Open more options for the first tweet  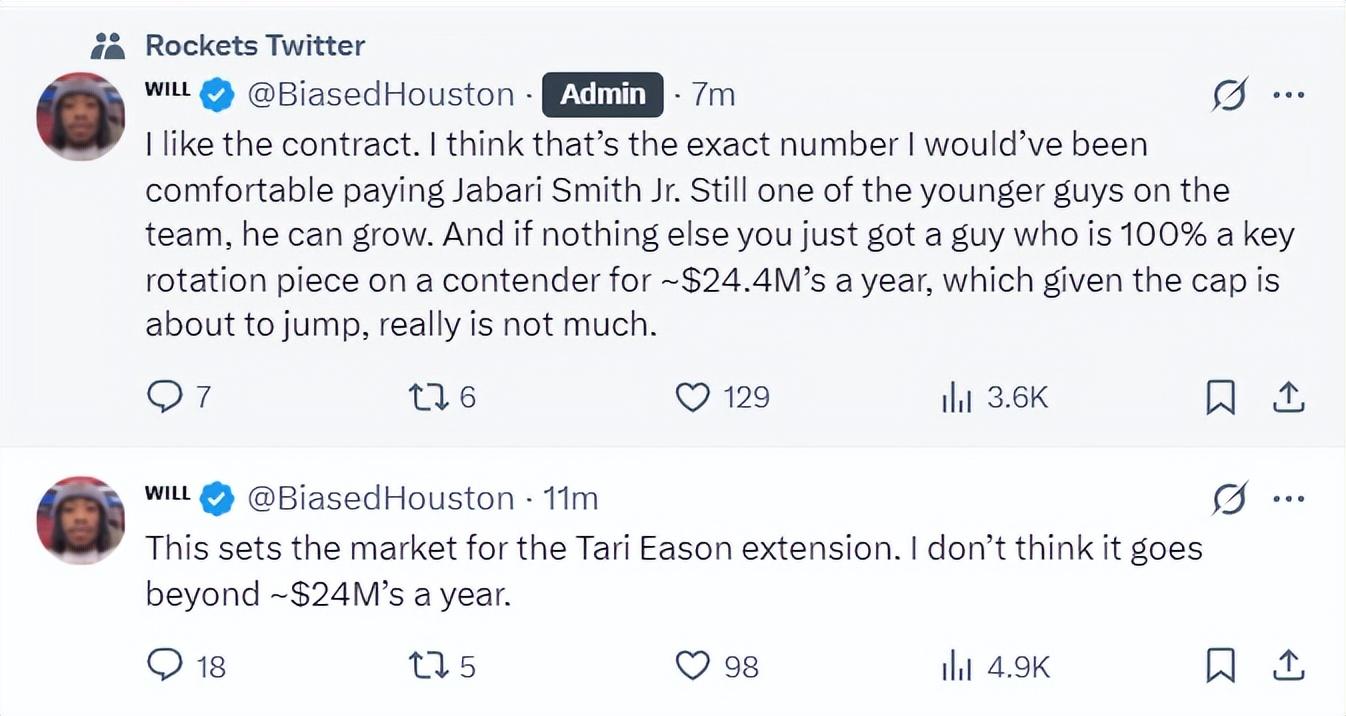coord(1288,95)
